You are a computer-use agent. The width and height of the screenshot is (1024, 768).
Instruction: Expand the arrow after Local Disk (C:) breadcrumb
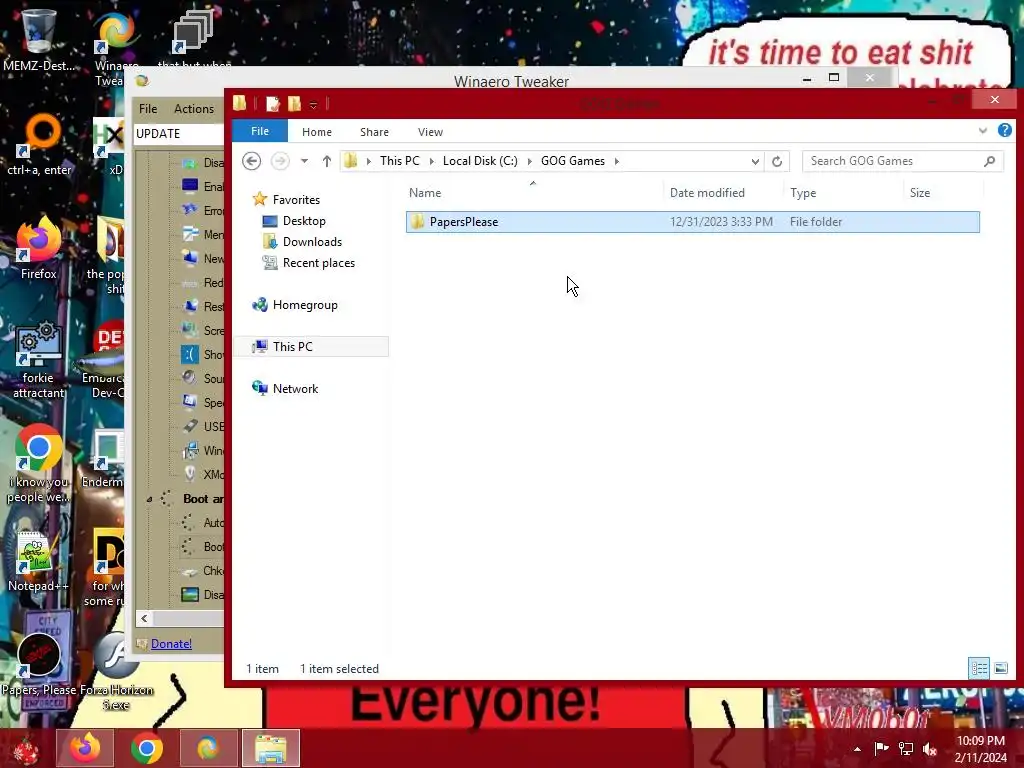click(x=530, y=161)
